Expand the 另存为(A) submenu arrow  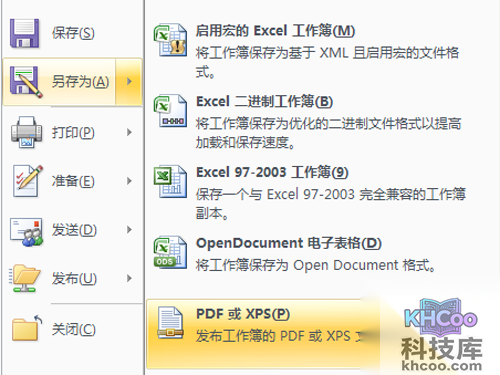pos(129,82)
